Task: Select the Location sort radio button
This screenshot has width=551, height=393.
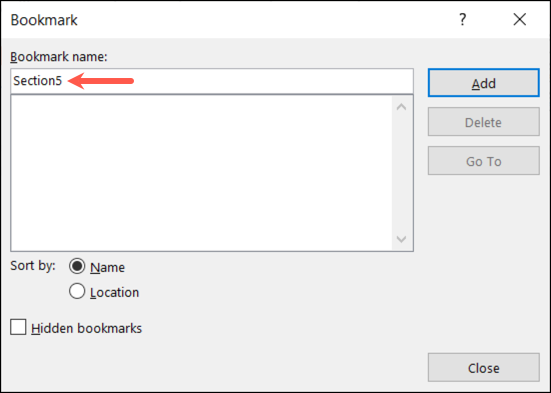Action: click(77, 291)
